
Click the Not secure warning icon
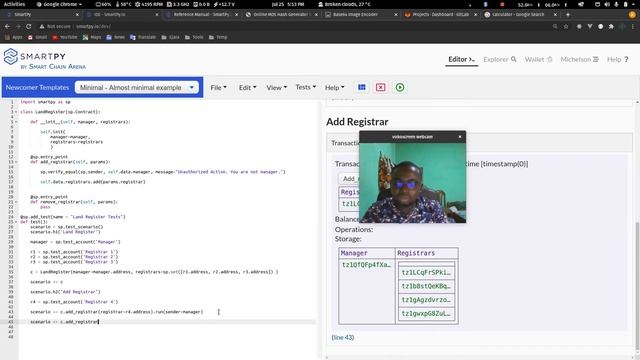pyautogui.click(x=42, y=26)
